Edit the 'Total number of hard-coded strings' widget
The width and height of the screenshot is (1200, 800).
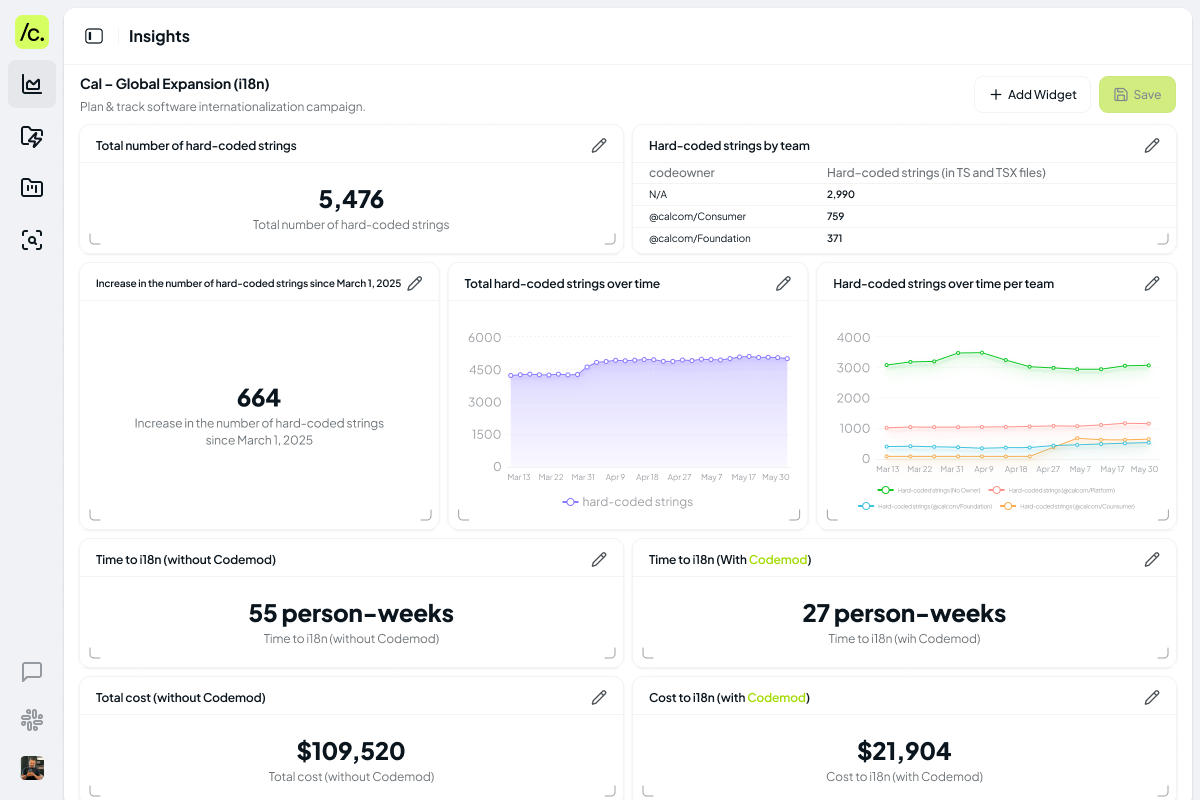coord(599,145)
